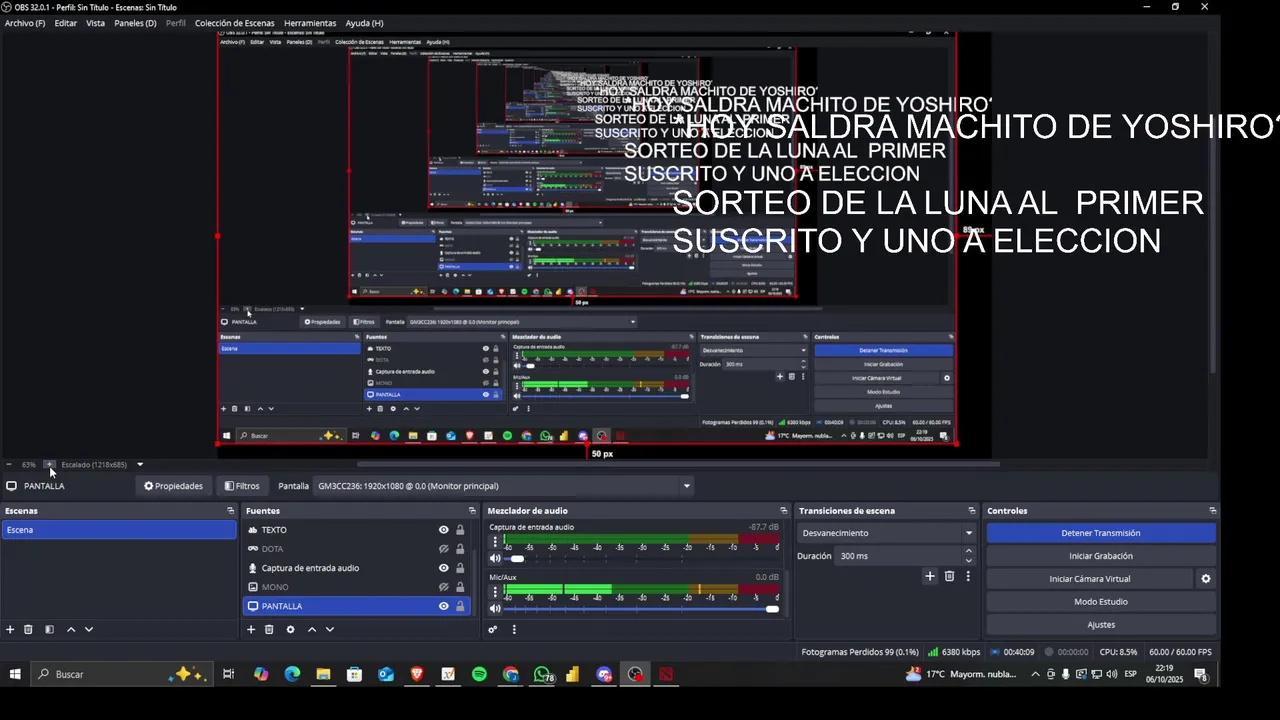Add a new scene in the Escenas panel
The height and width of the screenshot is (720, 1280).
pyautogui.click(x=10, y=630)
